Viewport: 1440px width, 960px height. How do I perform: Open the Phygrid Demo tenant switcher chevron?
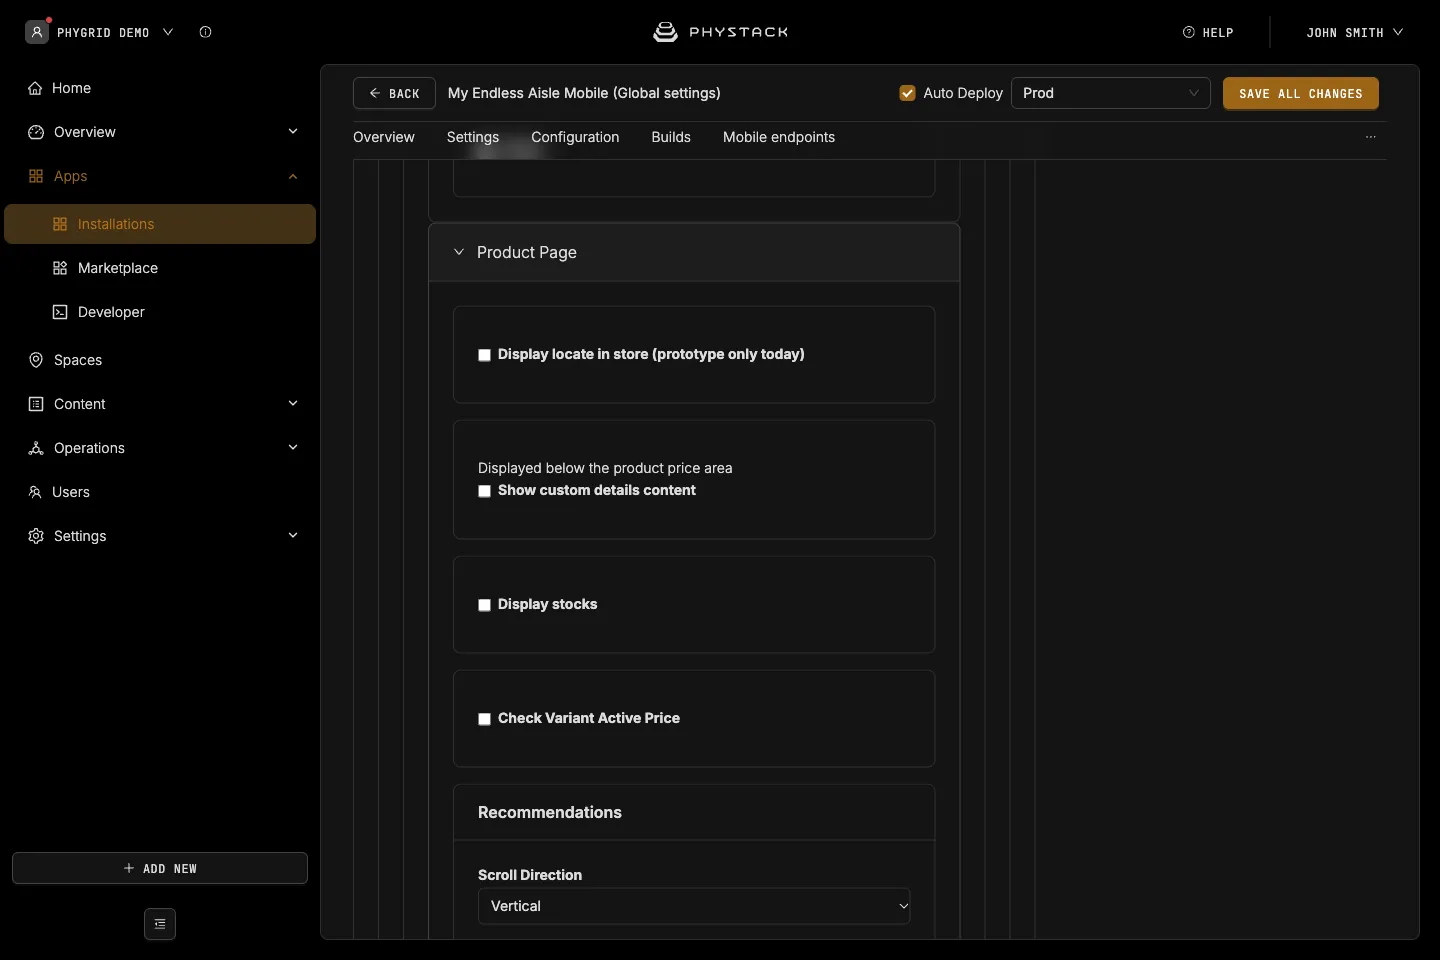168,32
